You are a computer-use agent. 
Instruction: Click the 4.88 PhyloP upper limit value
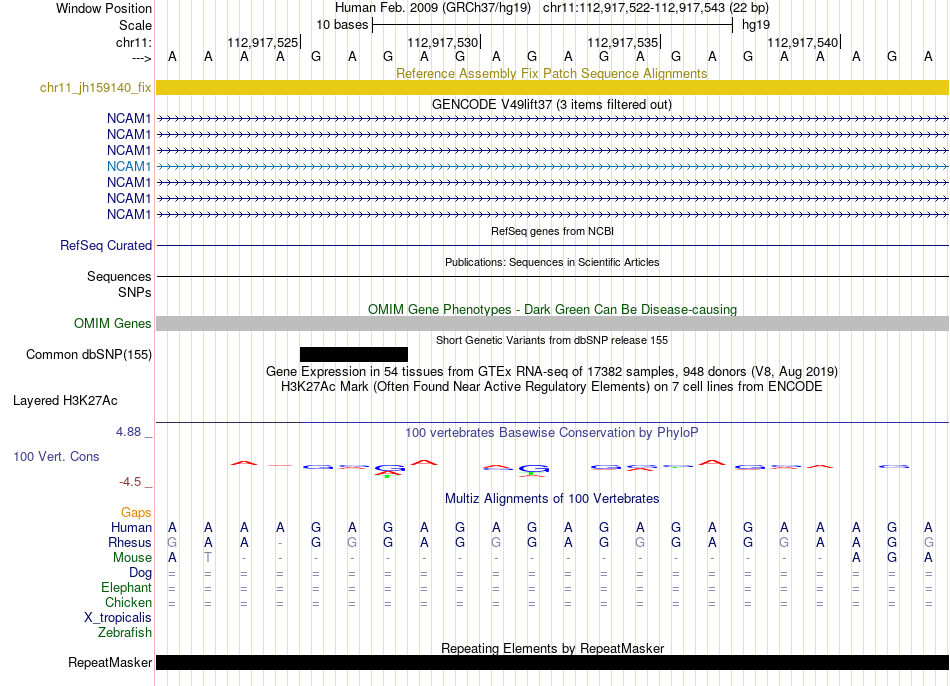coord(128,432)
